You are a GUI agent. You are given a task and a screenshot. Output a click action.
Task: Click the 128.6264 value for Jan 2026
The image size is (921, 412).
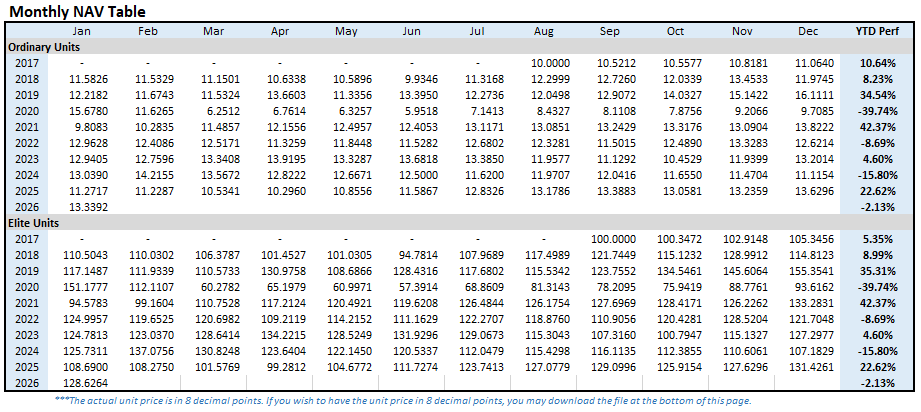86,382
